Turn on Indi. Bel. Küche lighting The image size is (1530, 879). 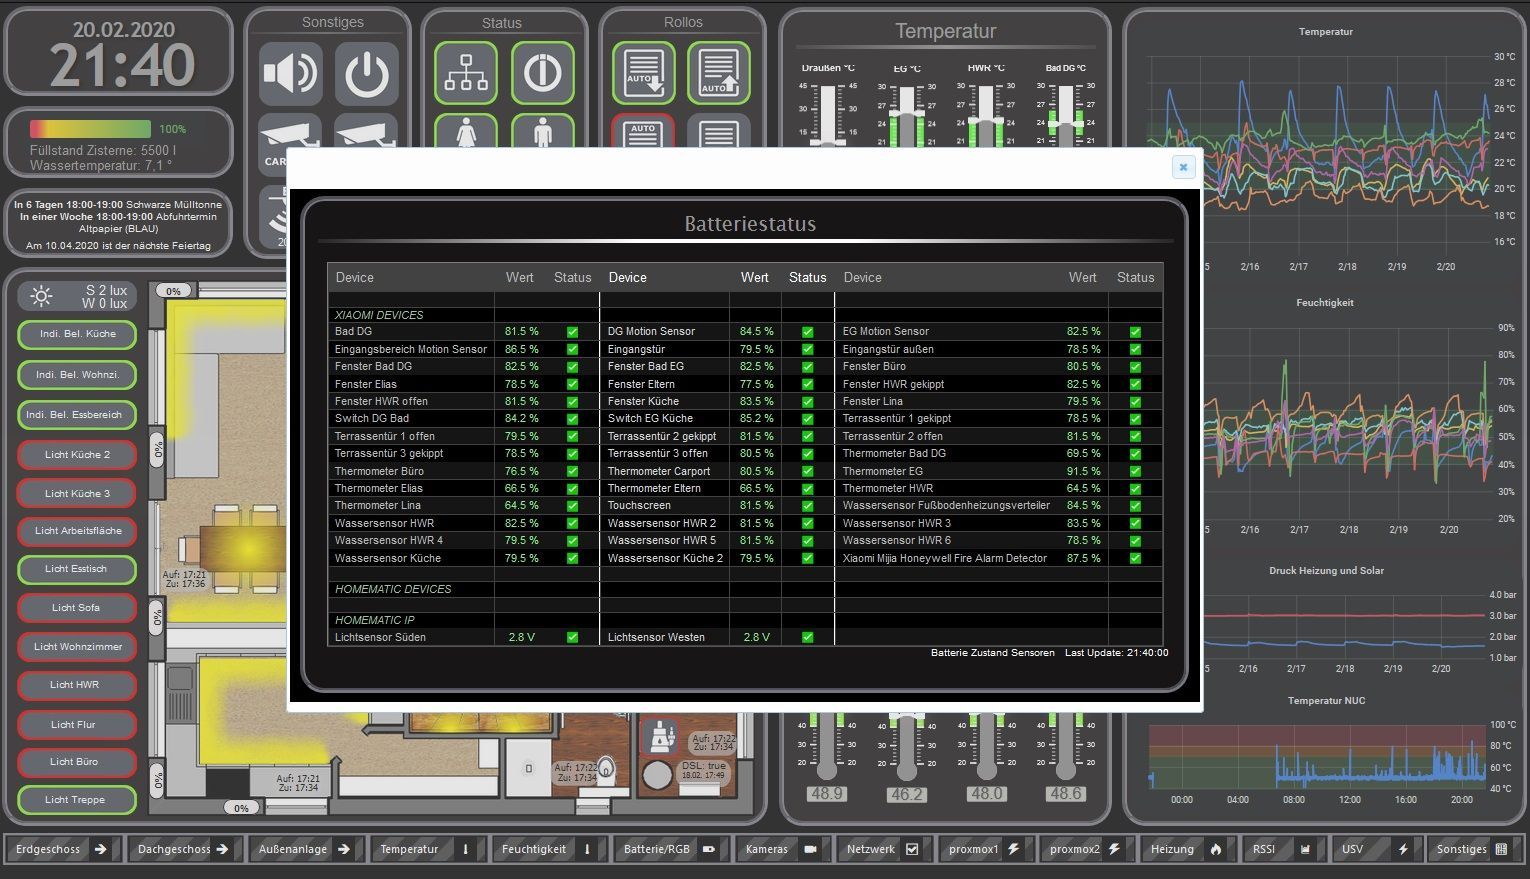coord(77,334)
